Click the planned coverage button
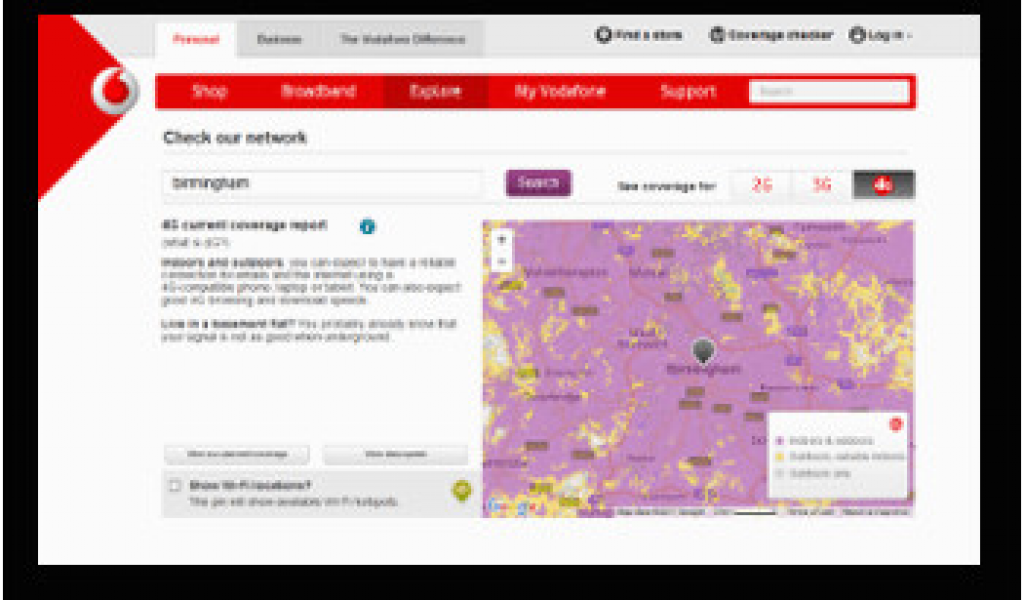 click(237, 454)
